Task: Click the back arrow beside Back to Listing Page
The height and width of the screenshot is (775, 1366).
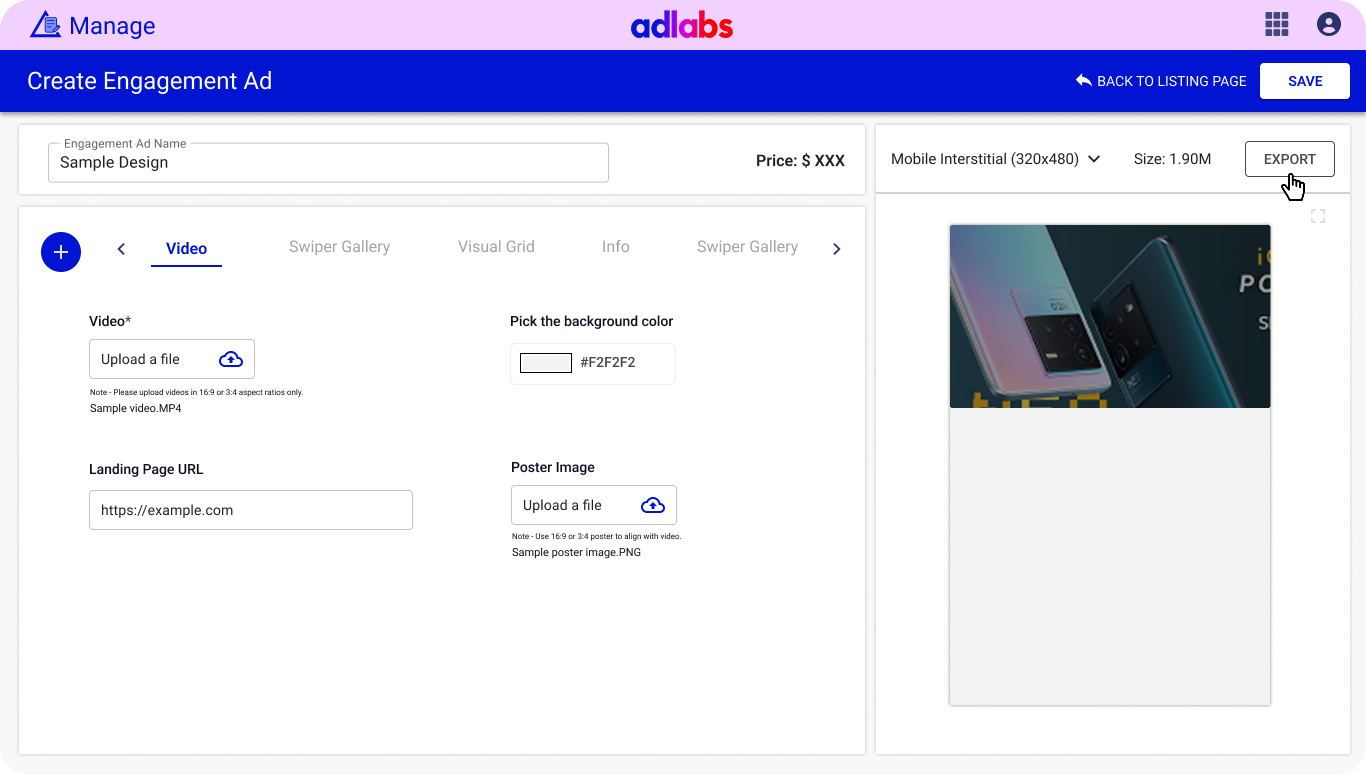Action: pyautogui.click(x=1083, y=81)
